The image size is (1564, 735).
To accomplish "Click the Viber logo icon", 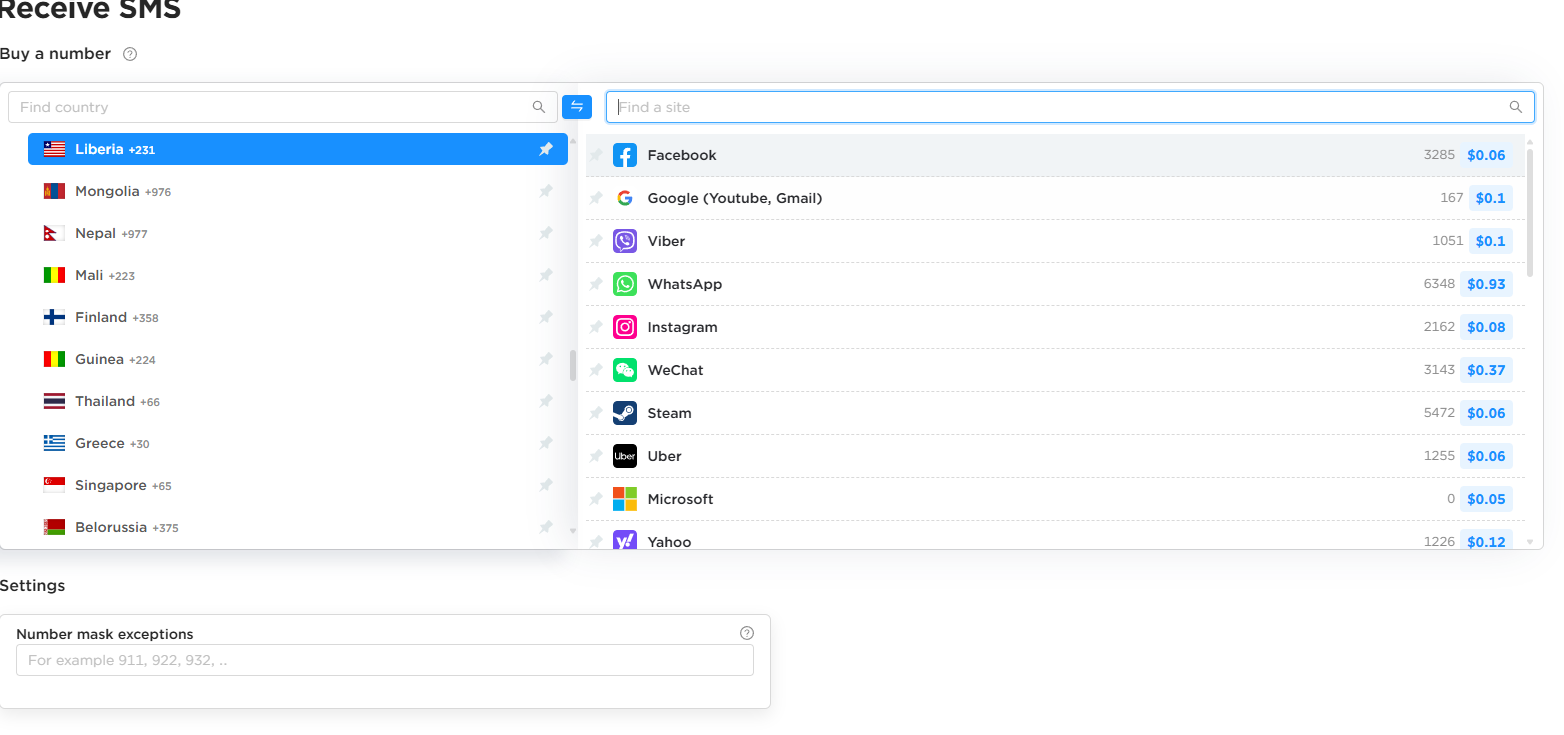I will 625,241.
